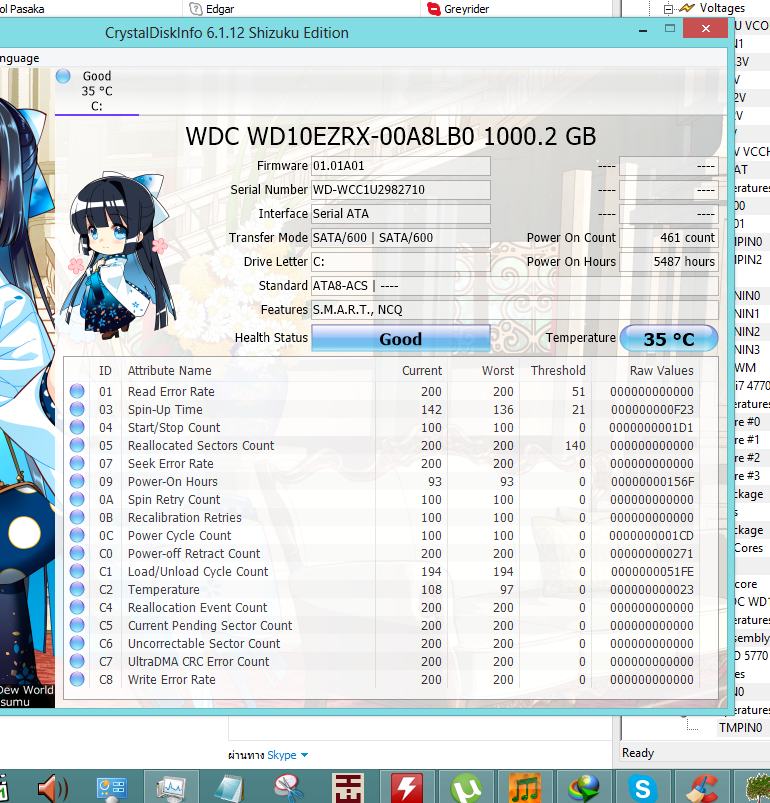This screenshot has width=770, height=803.
Task: Click the 35 °C temperature button
Action: (x=669, y=339)
